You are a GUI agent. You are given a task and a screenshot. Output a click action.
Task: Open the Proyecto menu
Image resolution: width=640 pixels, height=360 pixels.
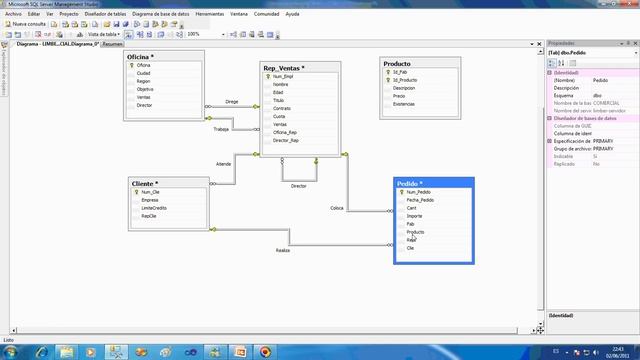click(69, 14)
